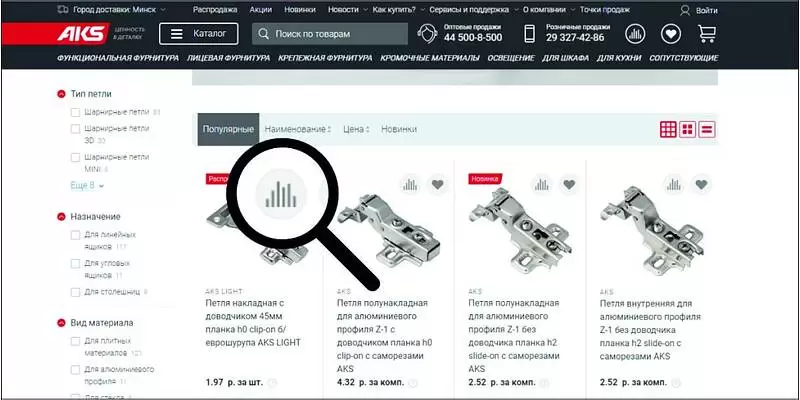
Task: Open the Точки продаж link
Action: [x=605, y=10]
